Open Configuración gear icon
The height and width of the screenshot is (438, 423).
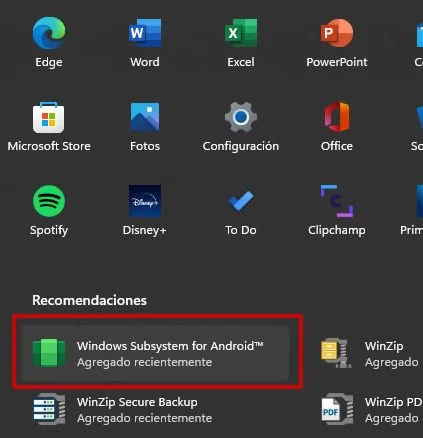(x=241, y=117)
